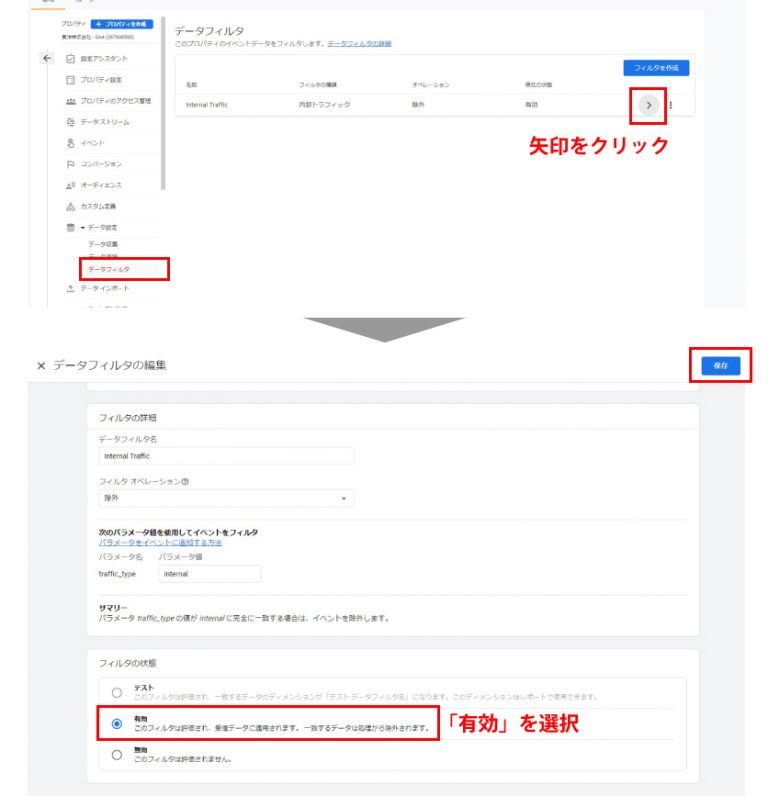The height and width of the screenshot is (796, 768).
Task: Collapse the データ設定 tree section
Action: tap(83, 227)
